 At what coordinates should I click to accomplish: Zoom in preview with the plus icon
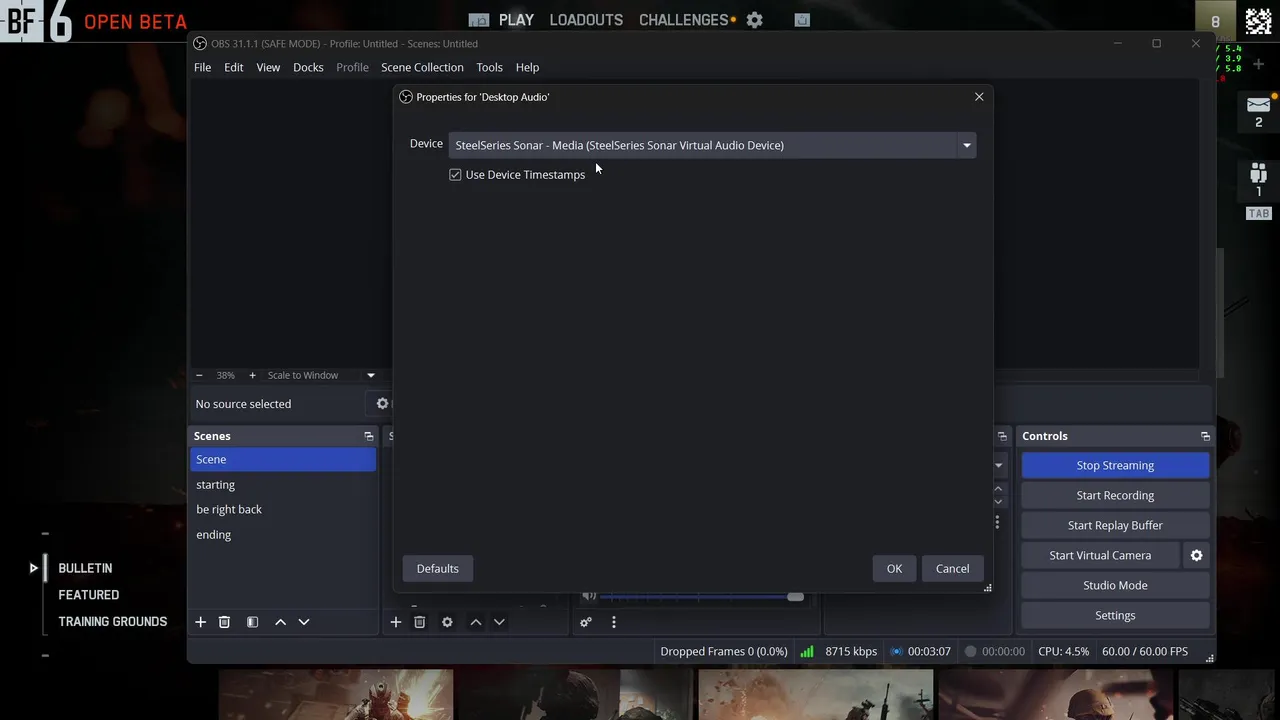tap(252, 375)
